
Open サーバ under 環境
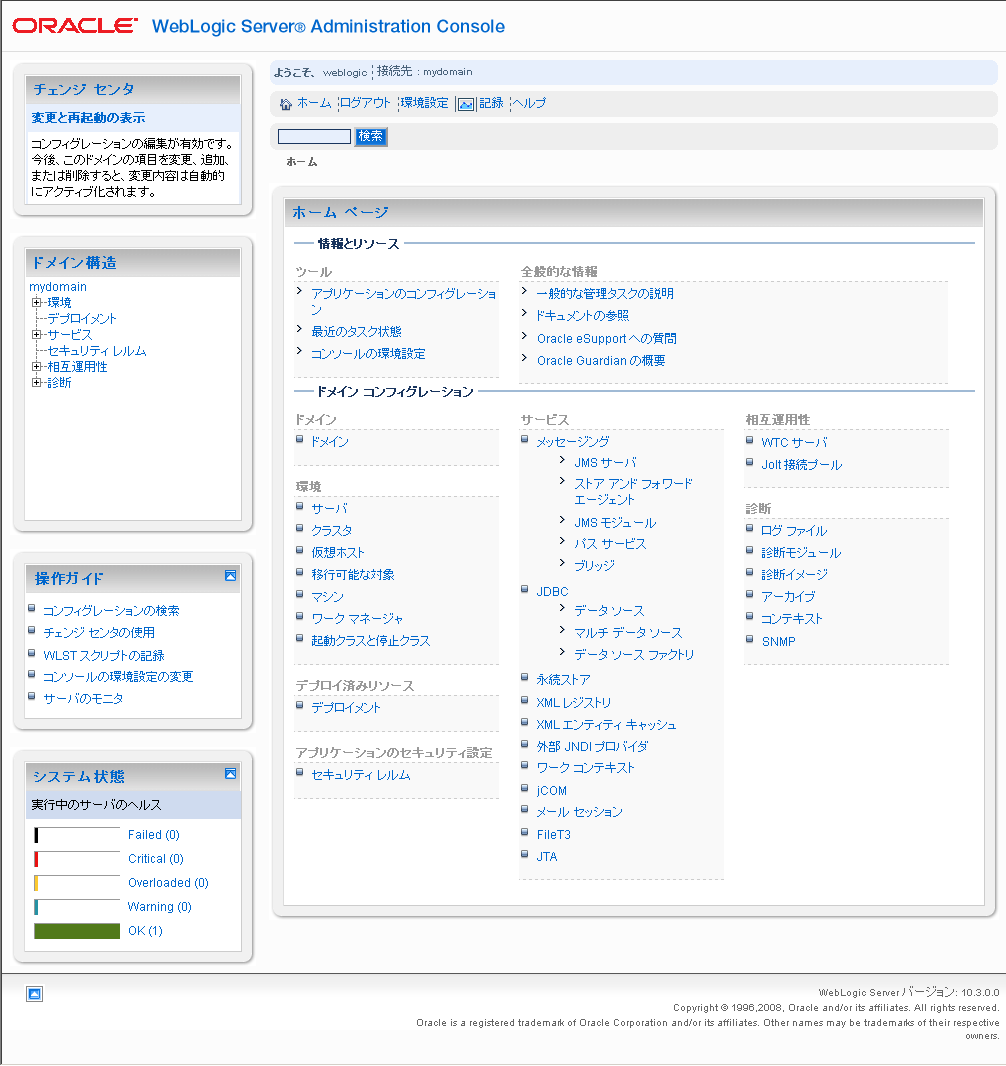330,509
